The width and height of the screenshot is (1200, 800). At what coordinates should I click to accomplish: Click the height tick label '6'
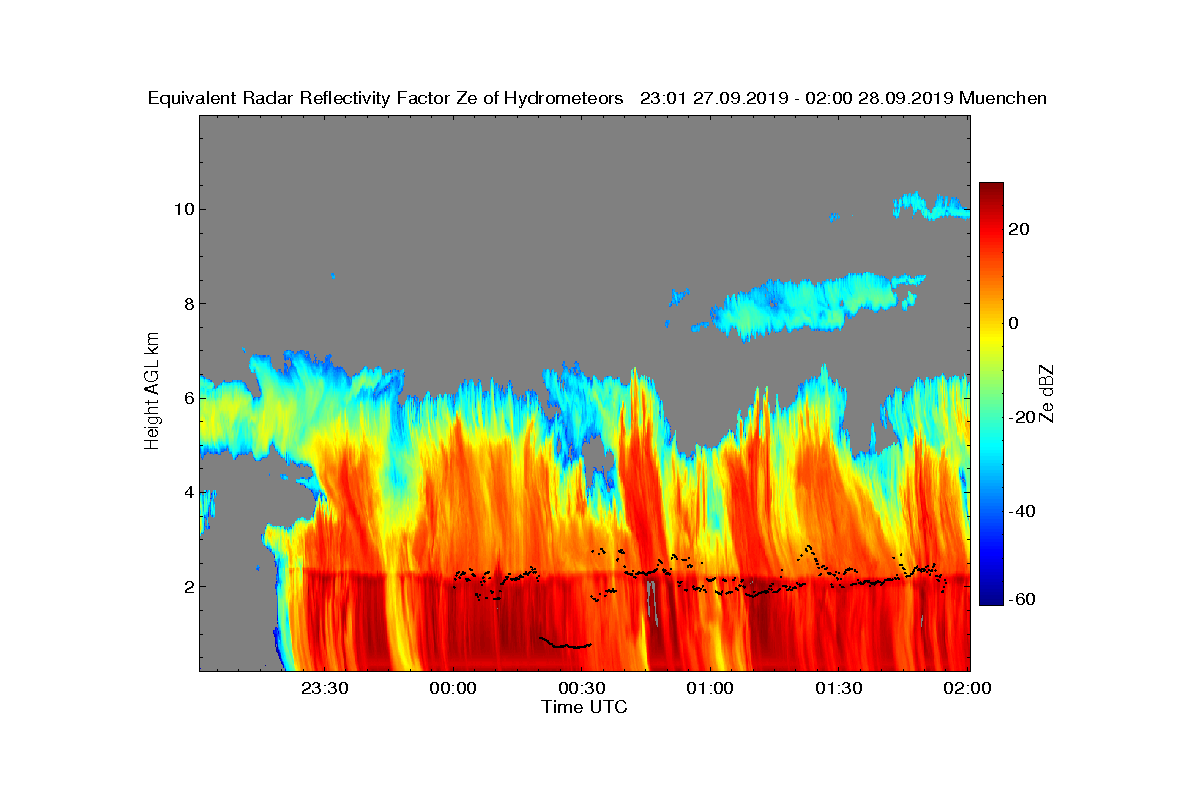coord(188,398)
